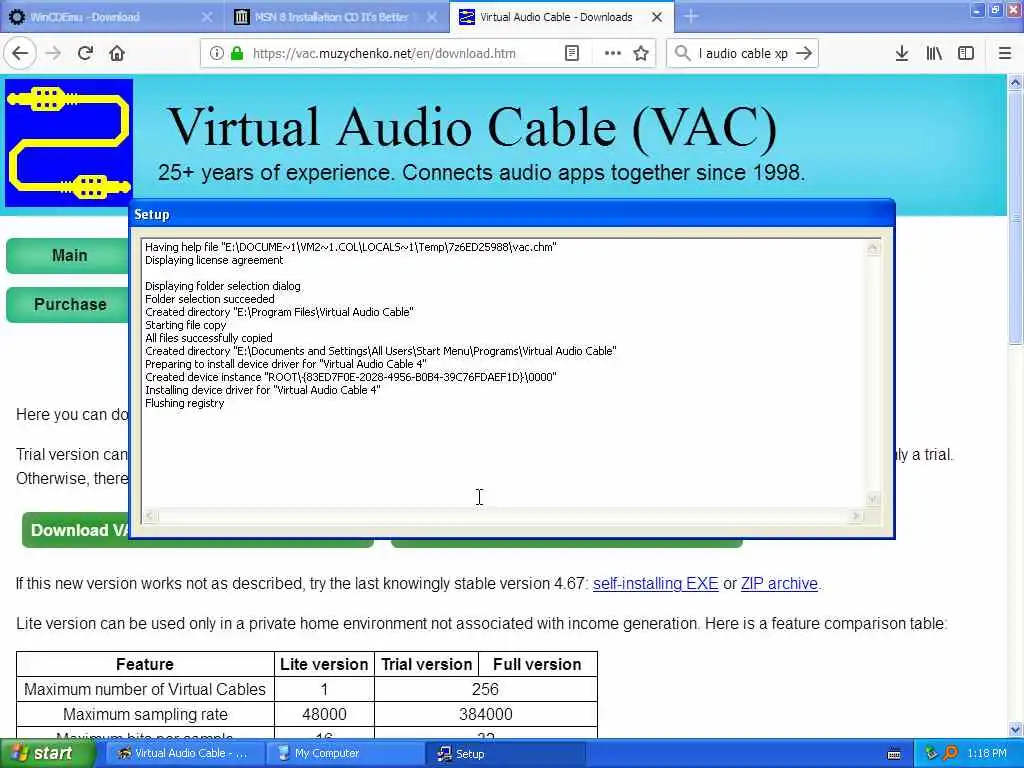The width and height of the screenshot is (1024, 768).
Task: Click the Main navigation button
Action: pos(69,255)
